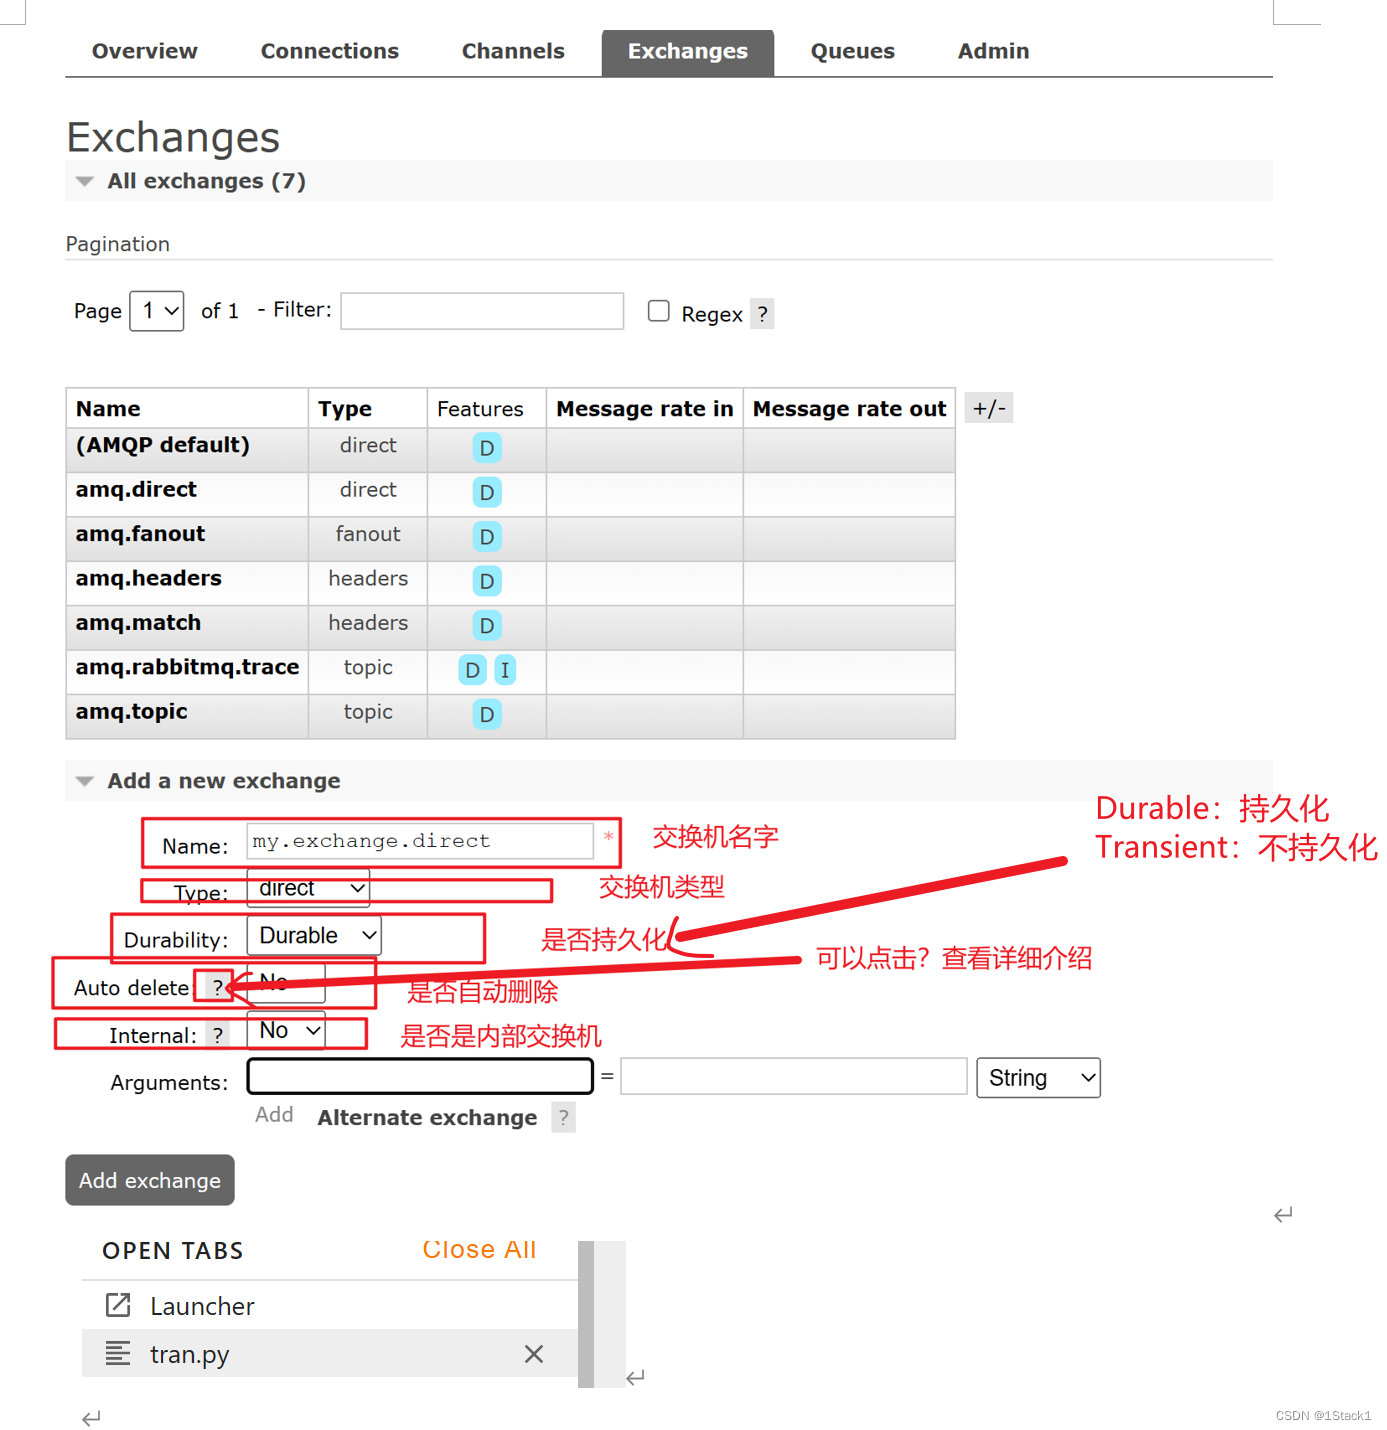The image size is (1387, 1430).
Task: Open the Admin tab
Action: (x=993, y=51)
